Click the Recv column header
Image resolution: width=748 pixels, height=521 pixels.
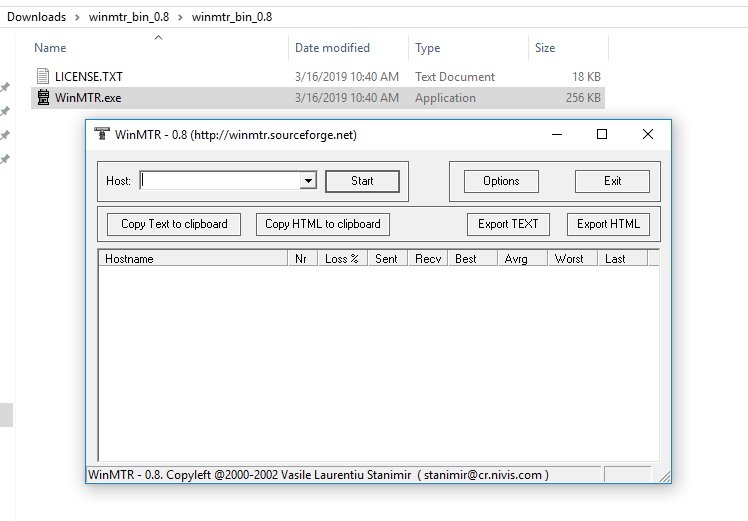[427, 259]
